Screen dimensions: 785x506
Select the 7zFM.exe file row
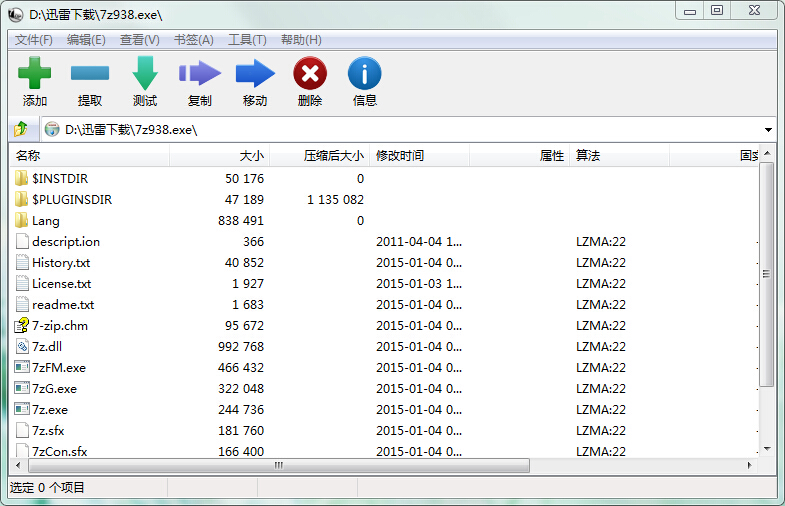coord(59,368)
